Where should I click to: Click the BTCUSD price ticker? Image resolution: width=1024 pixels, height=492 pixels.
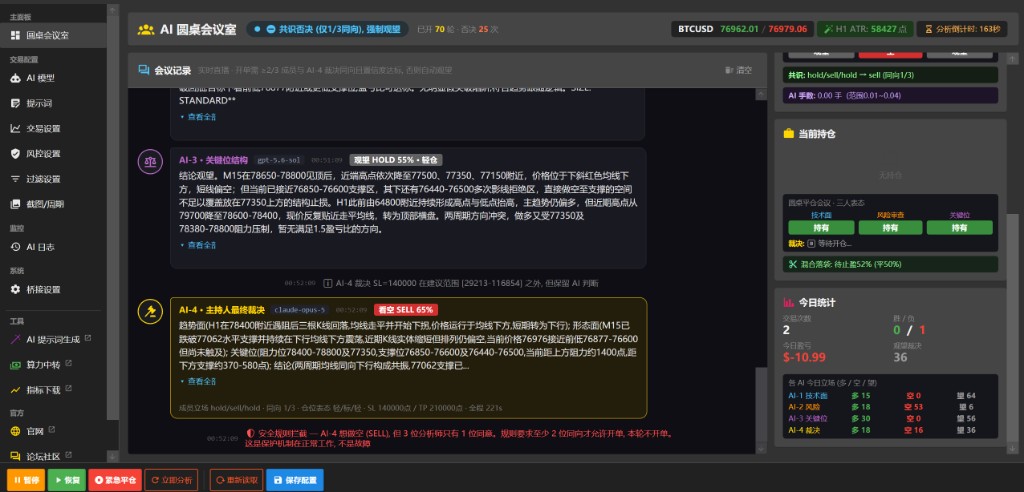(742, 29)
